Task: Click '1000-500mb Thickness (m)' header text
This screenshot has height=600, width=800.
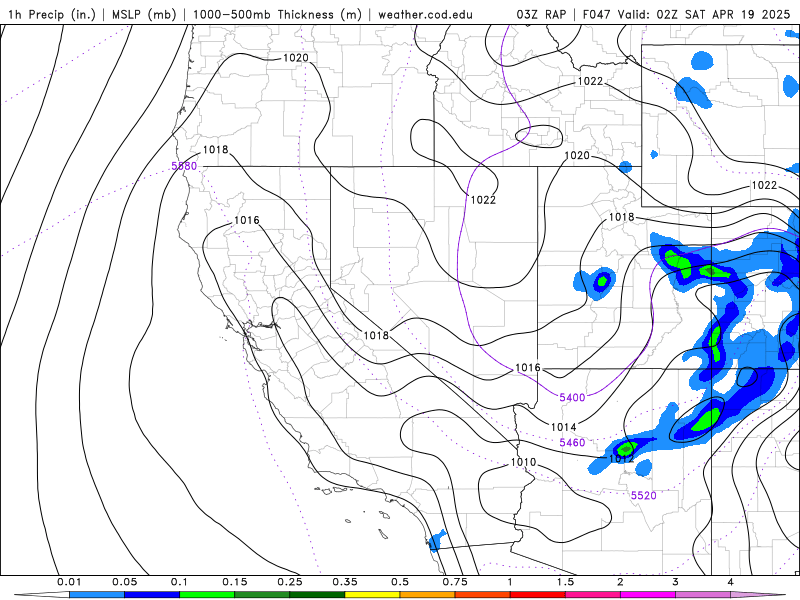Action: [x=277, y=14]
